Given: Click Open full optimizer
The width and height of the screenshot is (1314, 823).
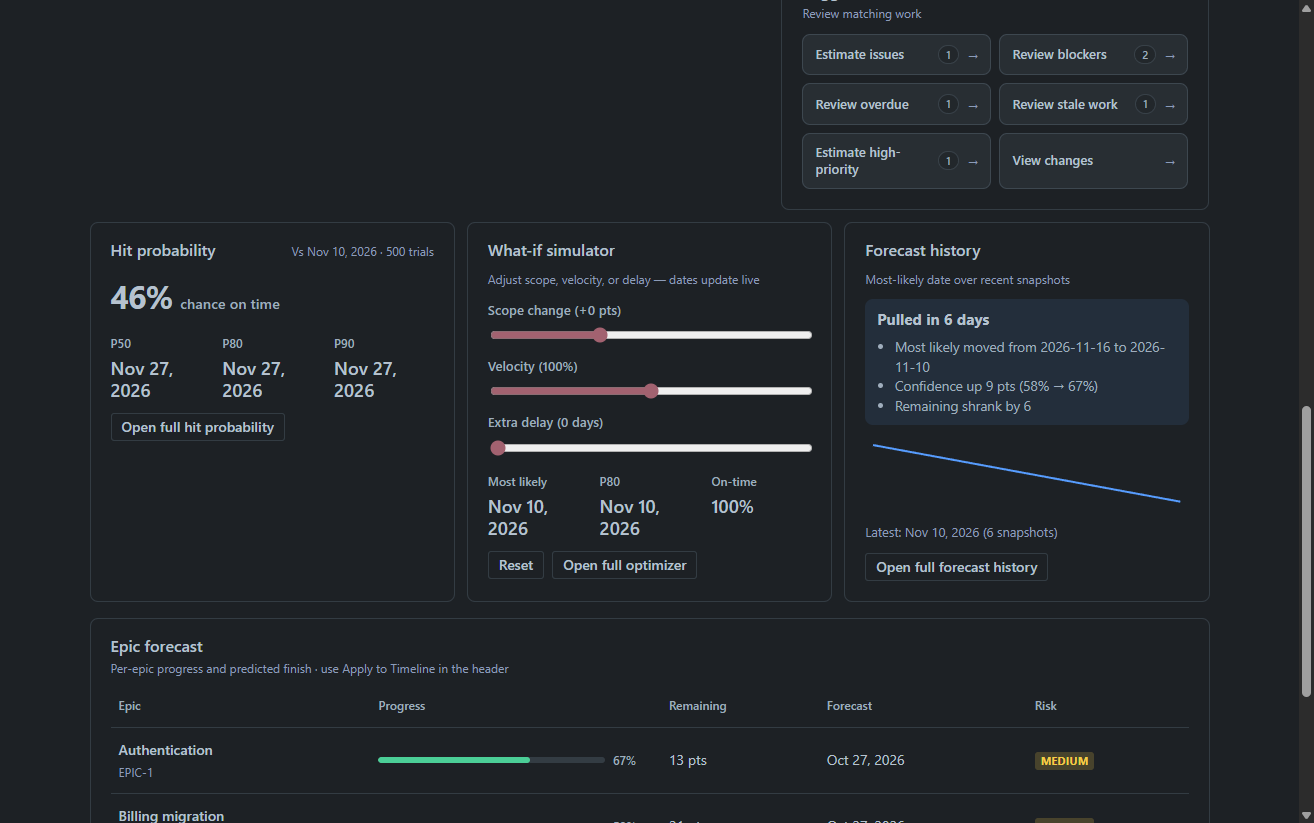Looking at the screenshot, I should [625, 565].
